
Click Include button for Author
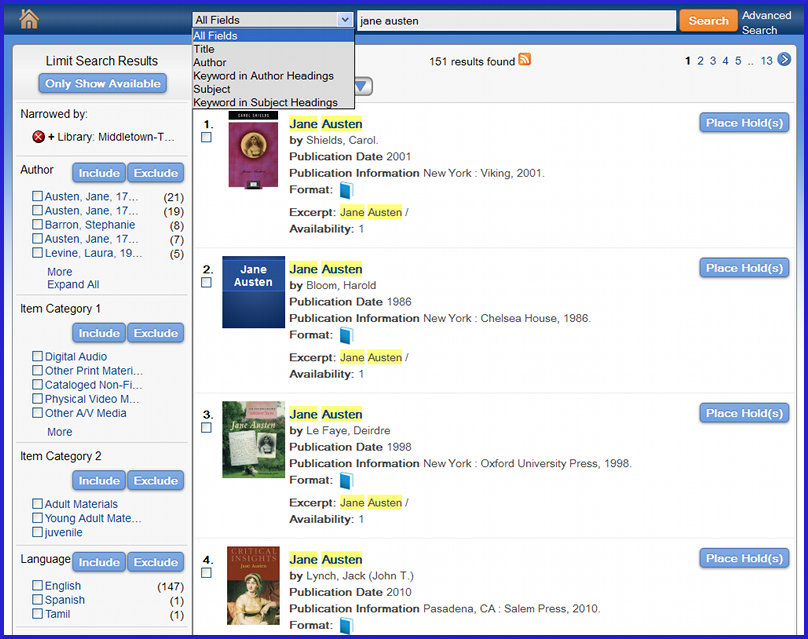tap(99, 173)
